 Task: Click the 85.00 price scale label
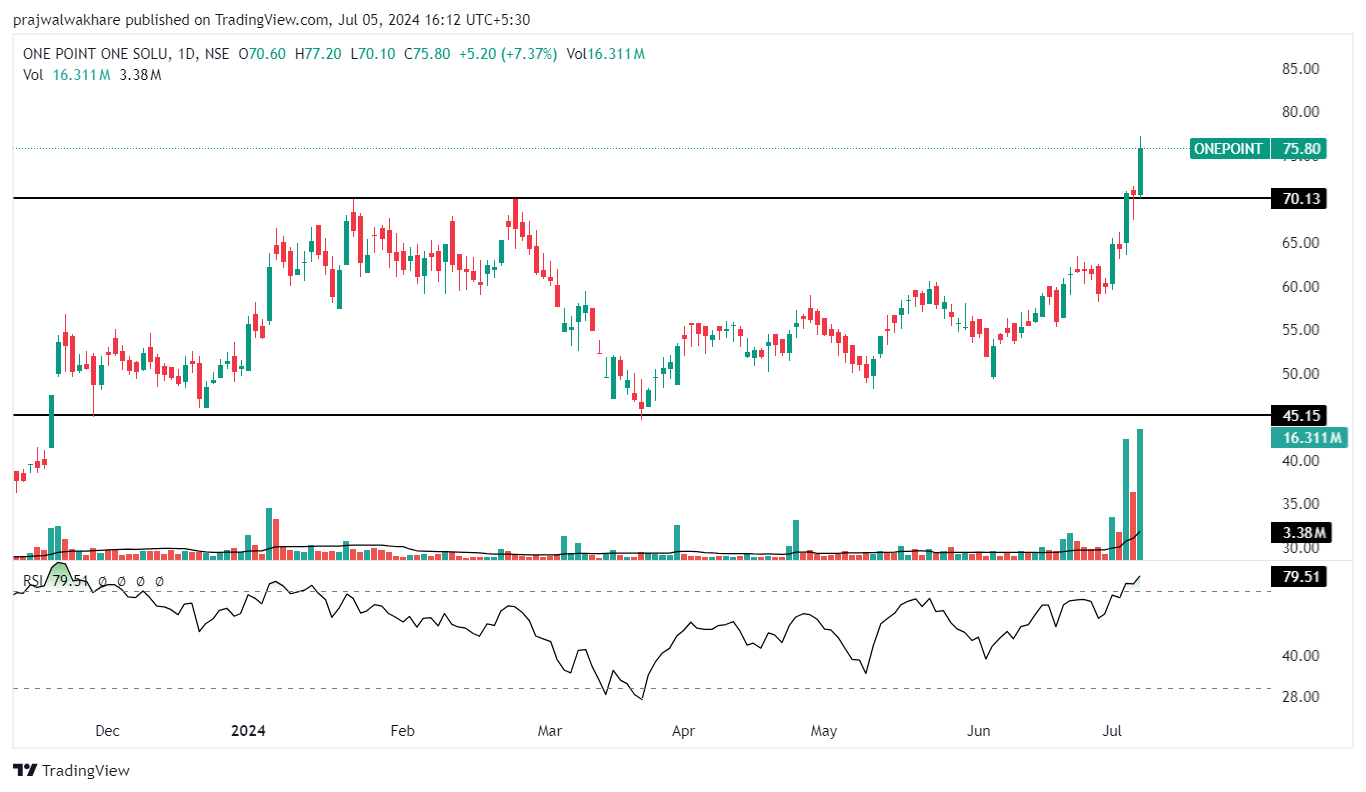pyautogui.click(x=1300, y=69)
